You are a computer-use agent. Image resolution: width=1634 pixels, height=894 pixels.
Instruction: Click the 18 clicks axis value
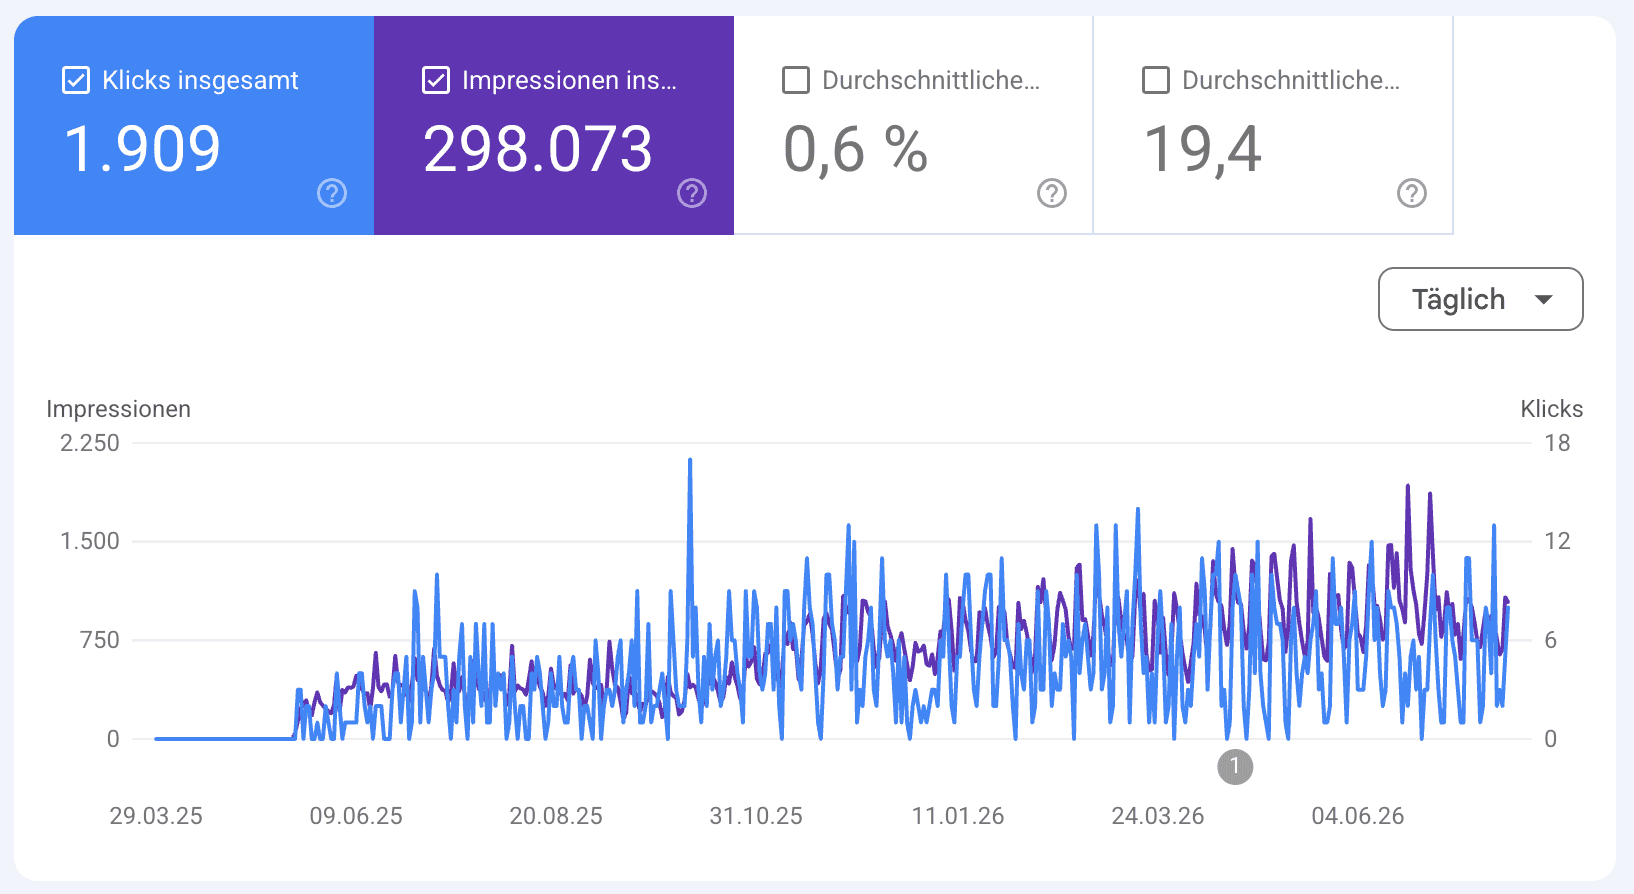click(1557, 443)
